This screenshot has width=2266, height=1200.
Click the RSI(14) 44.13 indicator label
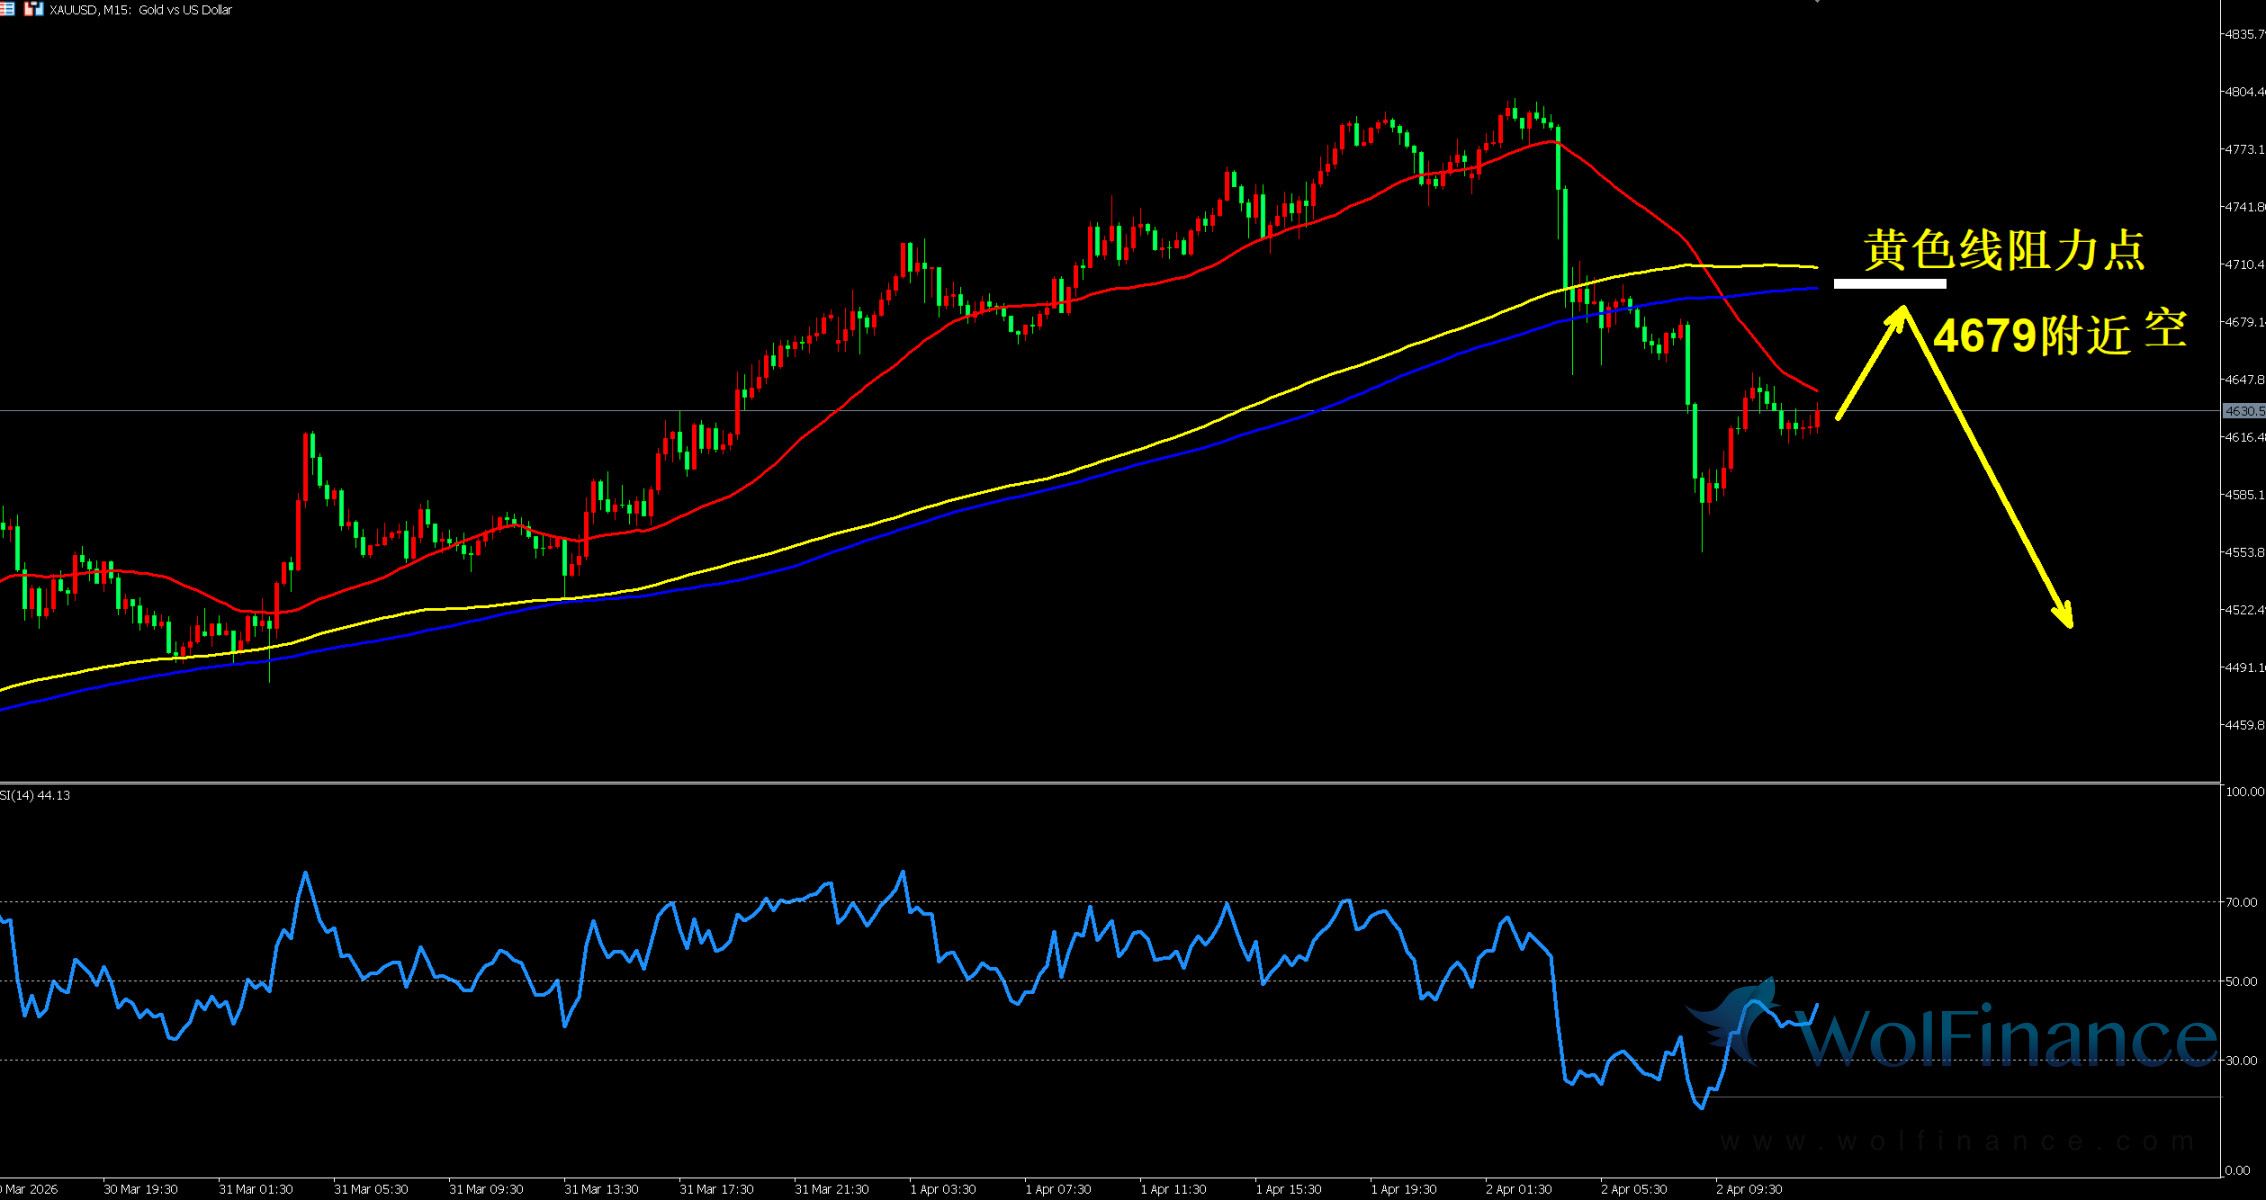pyautogui.click(x=36, y=795)
